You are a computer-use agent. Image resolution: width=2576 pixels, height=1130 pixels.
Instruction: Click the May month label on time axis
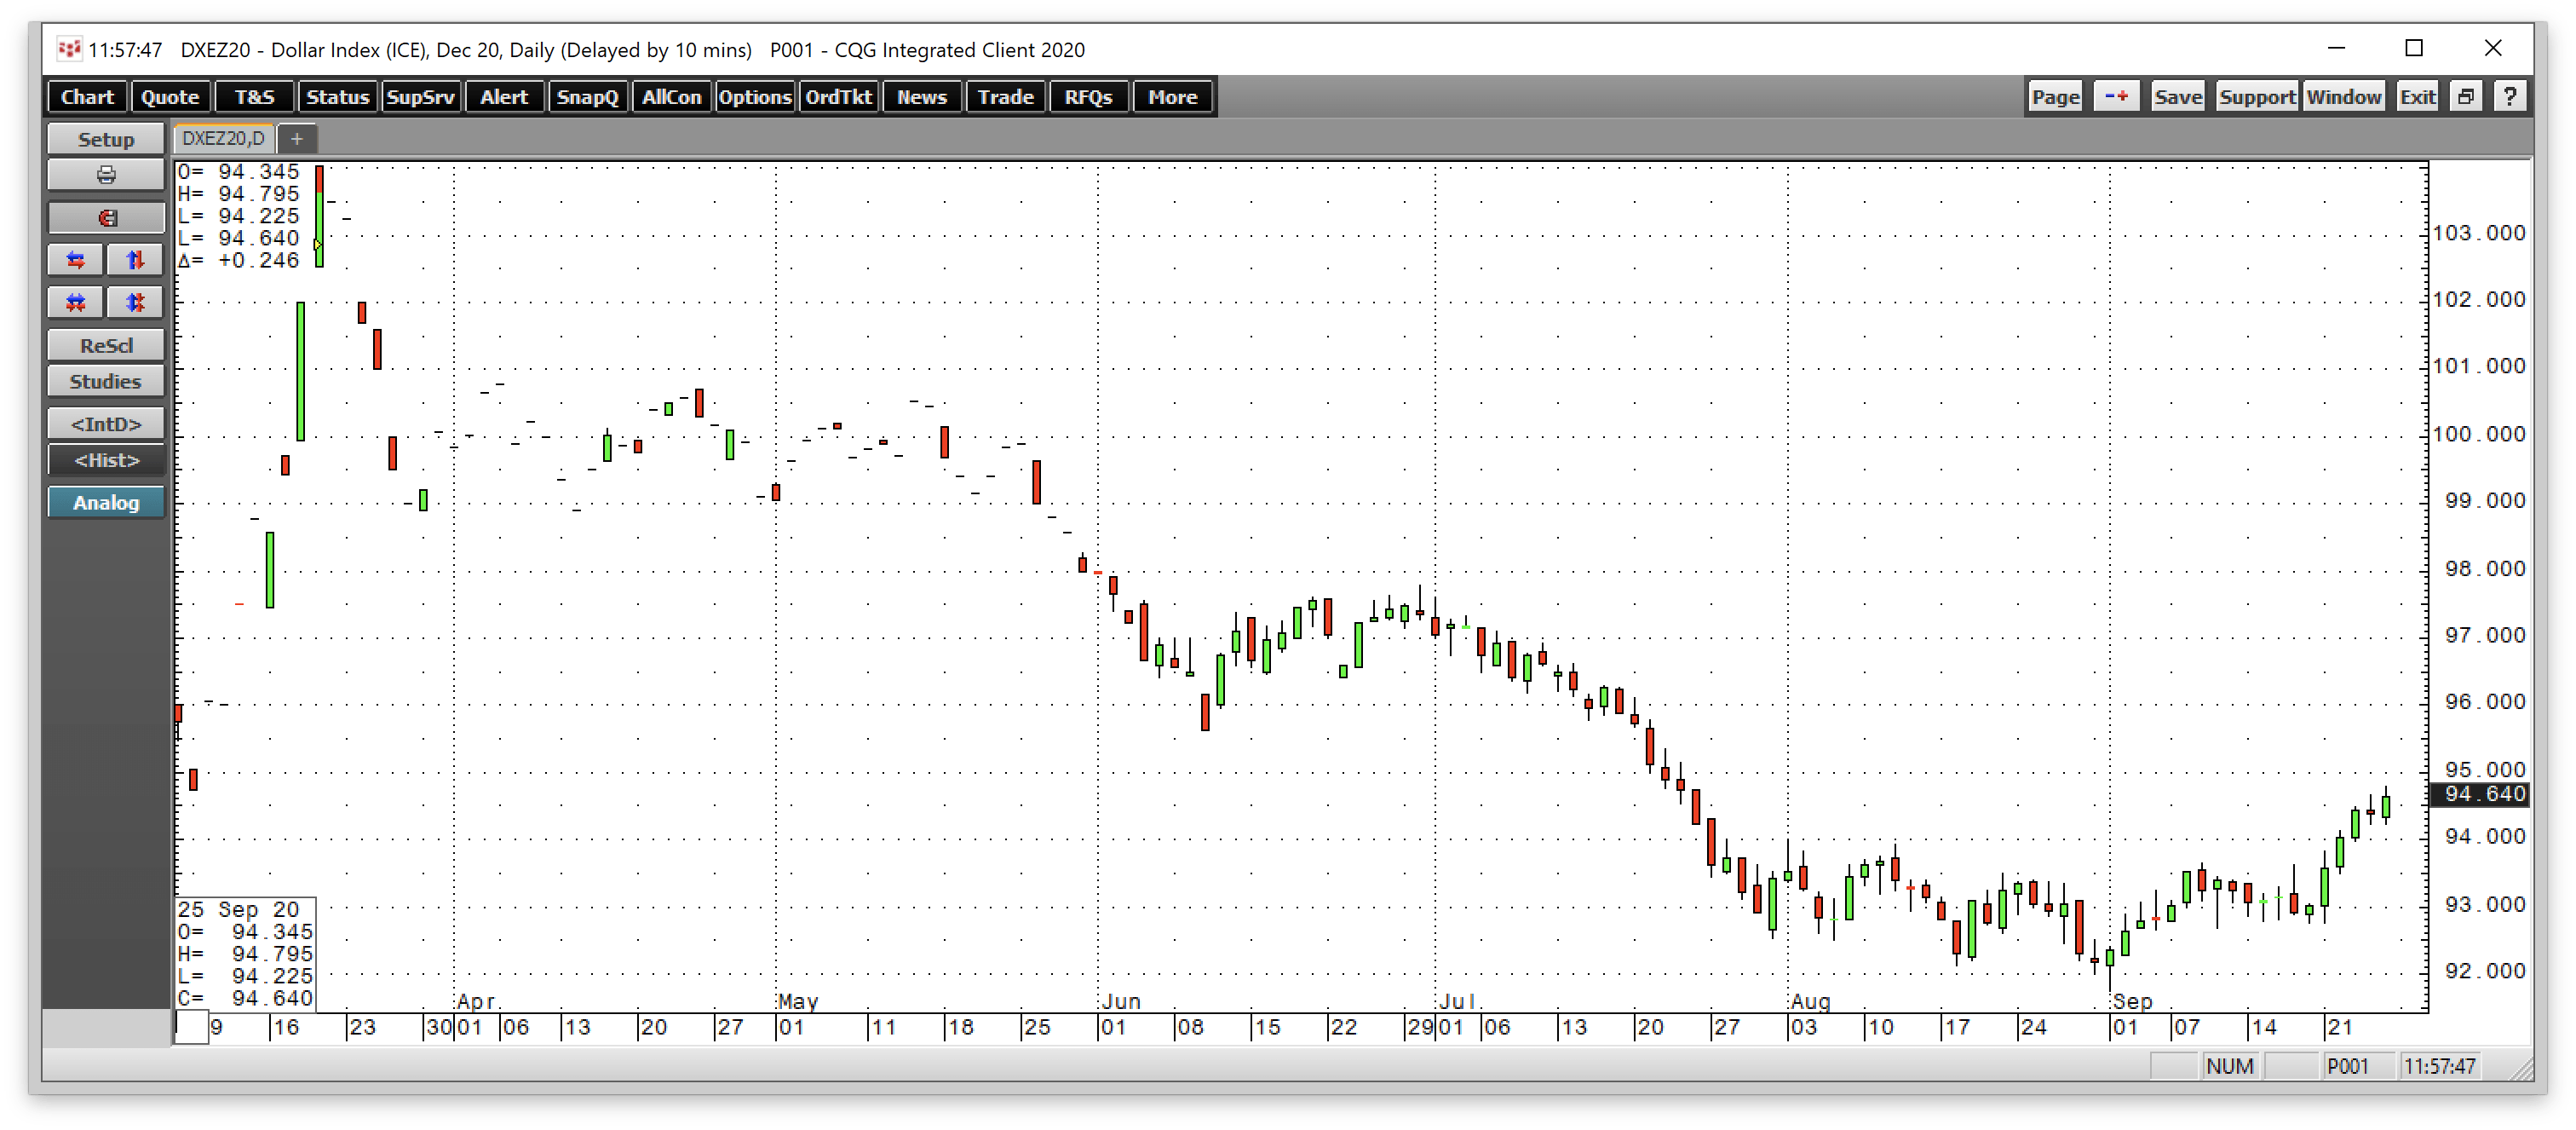(798, 1001)
